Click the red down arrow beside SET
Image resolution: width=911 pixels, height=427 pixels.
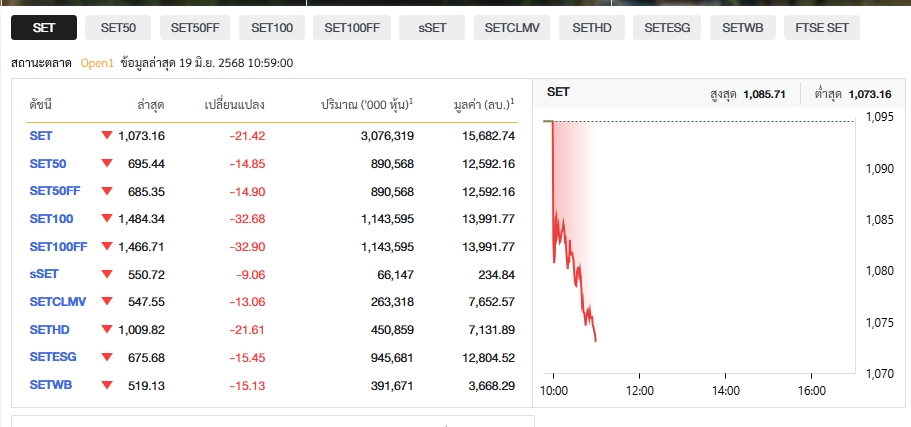tap(107, 135)
